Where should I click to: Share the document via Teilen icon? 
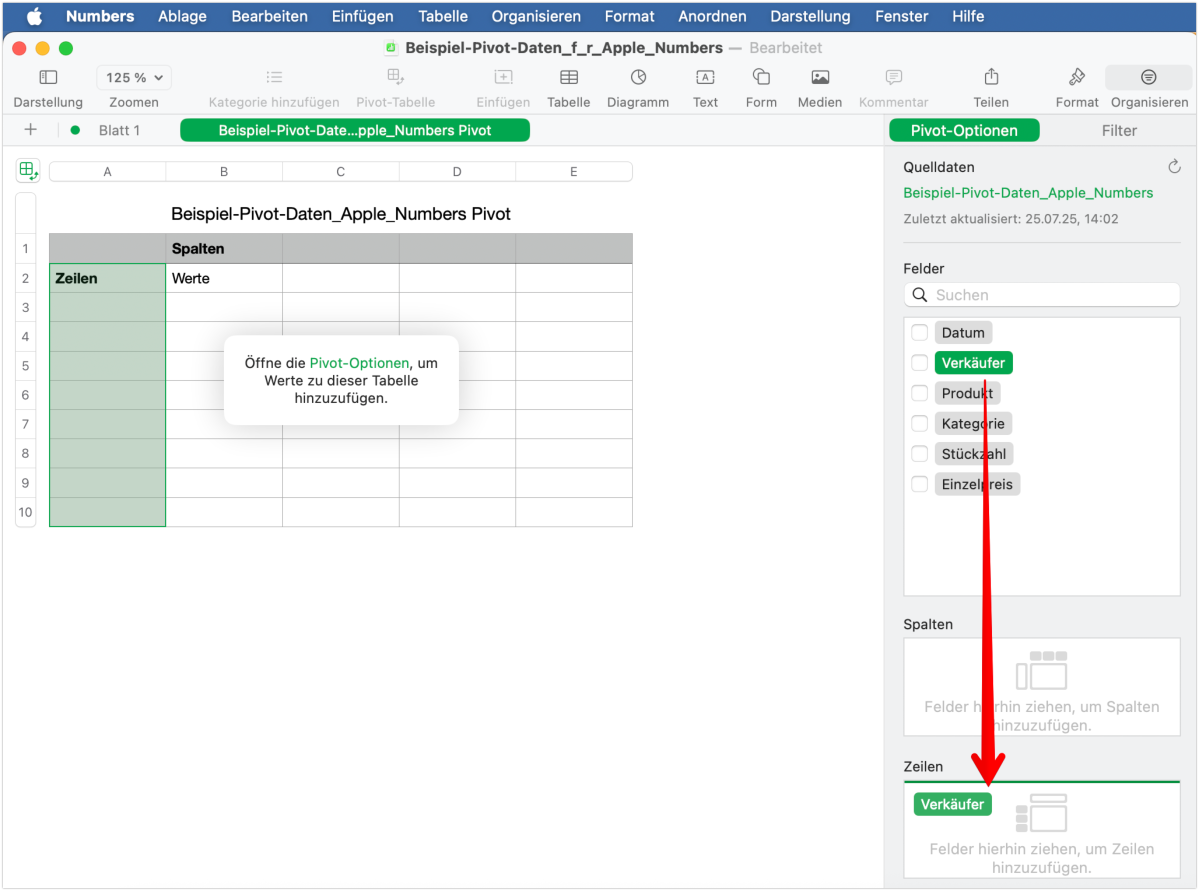991,76
